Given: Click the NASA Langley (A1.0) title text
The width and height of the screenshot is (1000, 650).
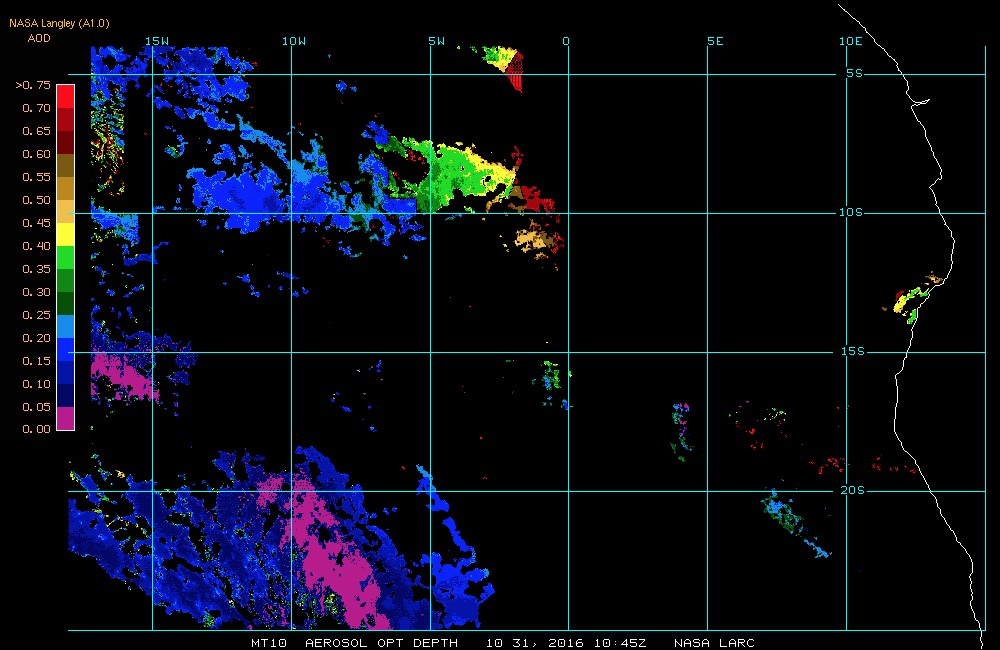Looking at the screenshot, I should pyautogui.click(x=59, y=24).
